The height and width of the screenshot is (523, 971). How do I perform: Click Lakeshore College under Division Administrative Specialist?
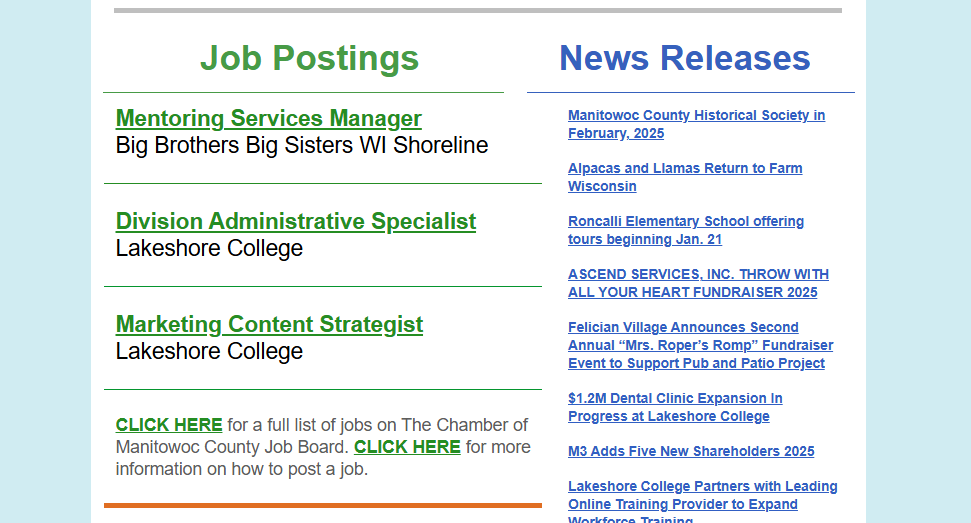[209, 249]
